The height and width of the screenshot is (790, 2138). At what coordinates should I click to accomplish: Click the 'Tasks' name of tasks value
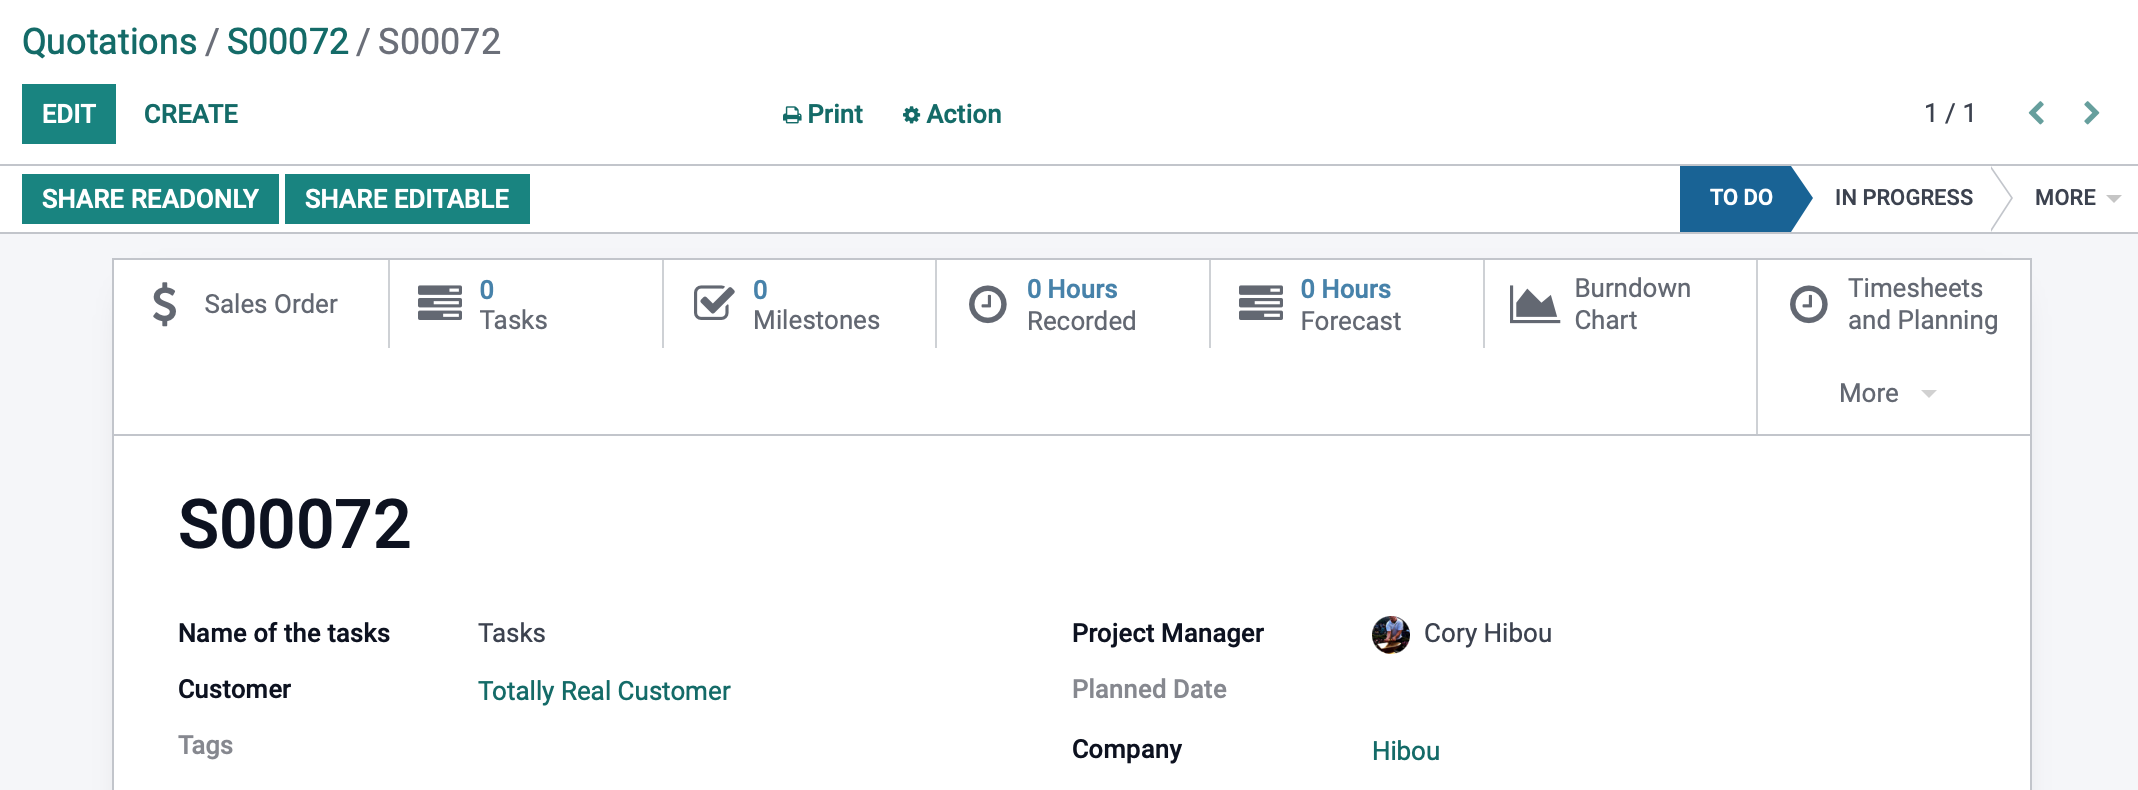[x=512, y=633]
